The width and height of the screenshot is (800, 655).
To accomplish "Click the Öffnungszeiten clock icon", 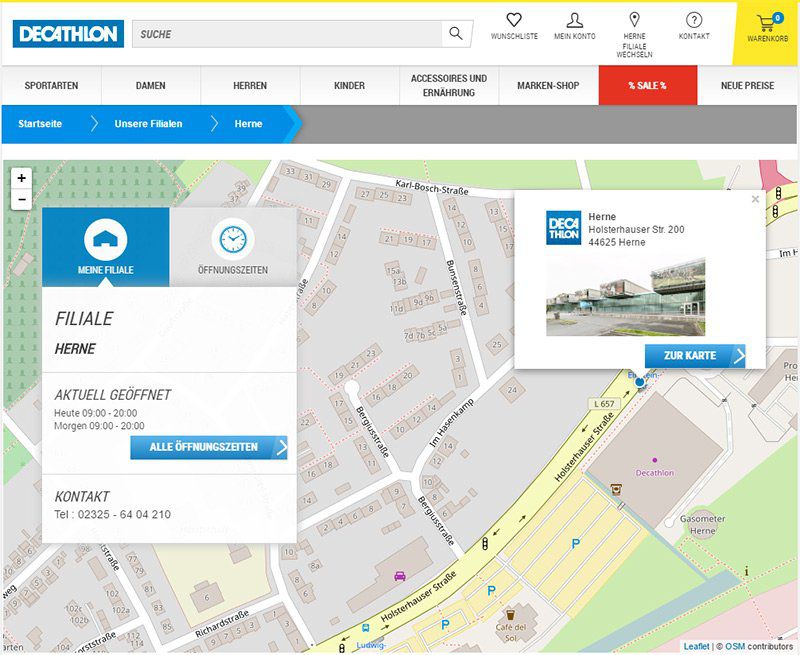I will 233,239.
